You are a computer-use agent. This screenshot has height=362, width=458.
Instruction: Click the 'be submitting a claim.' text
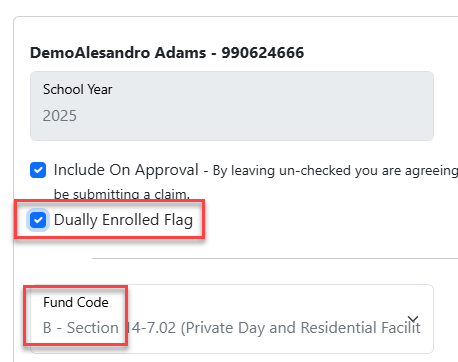click(122, 194)
